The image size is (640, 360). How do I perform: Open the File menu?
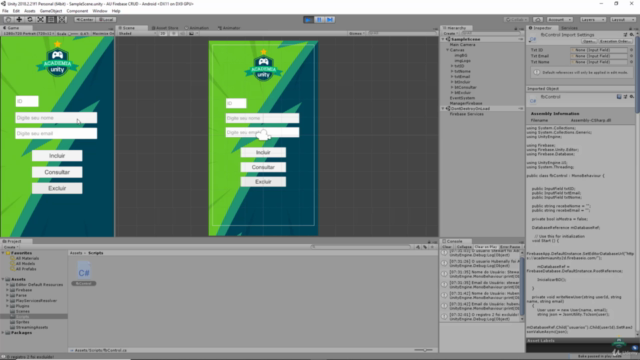coord(5,11)
